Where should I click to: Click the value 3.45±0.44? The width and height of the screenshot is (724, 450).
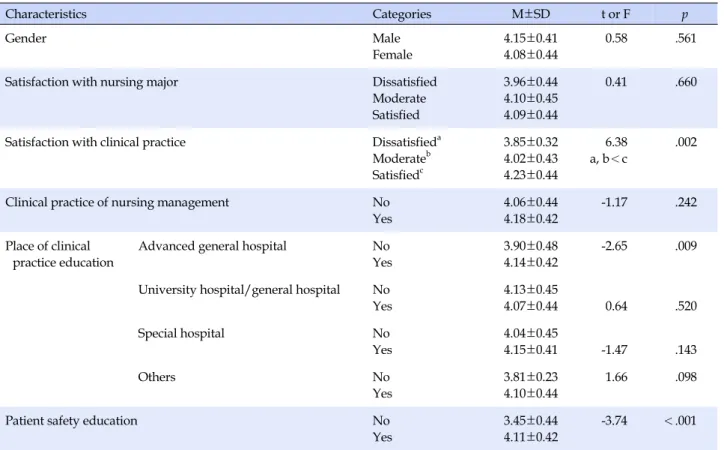tap(531, 420)
